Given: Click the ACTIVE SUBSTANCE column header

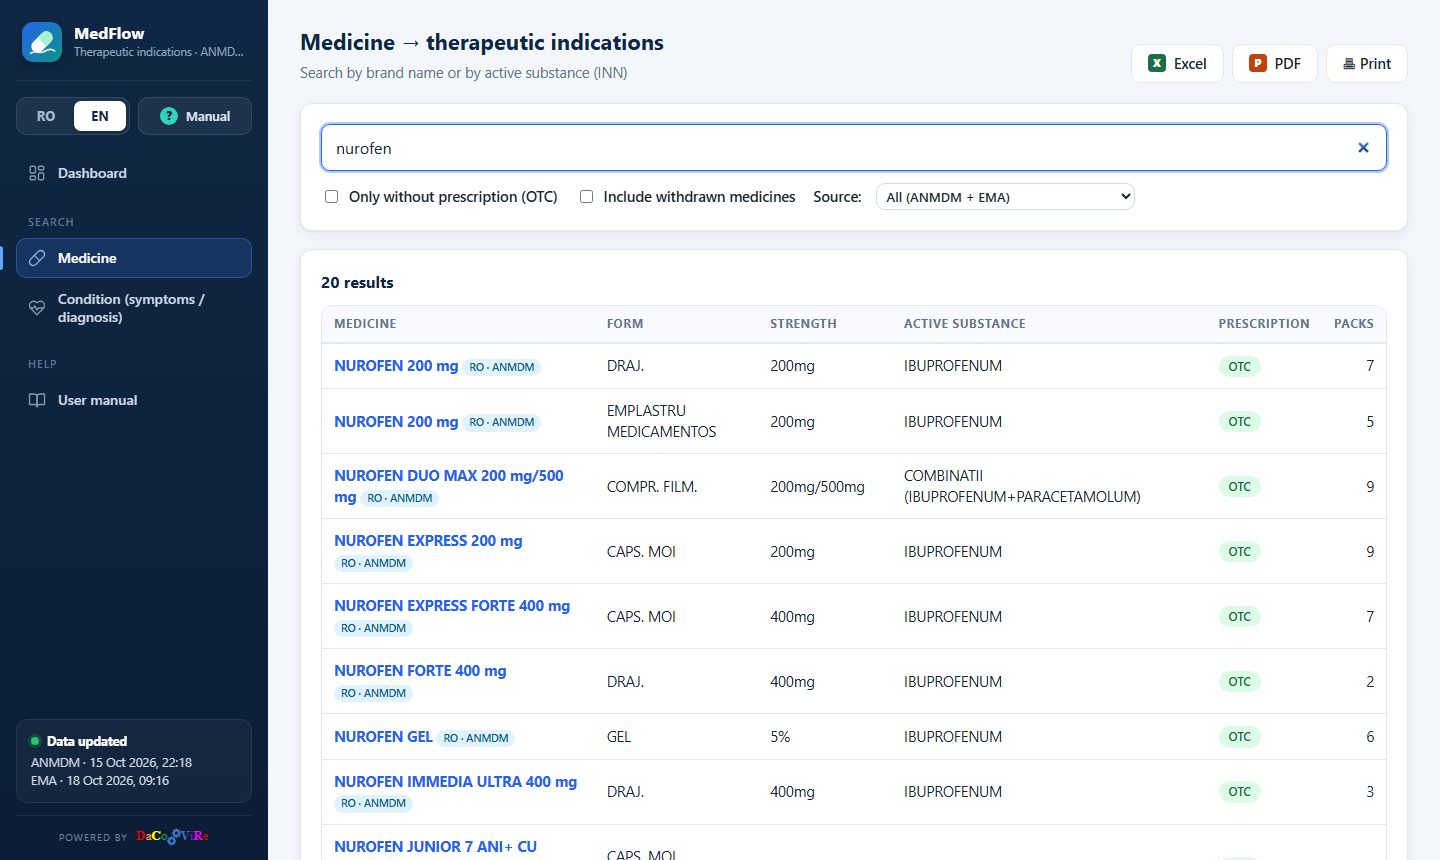Looking at the screenshot, I should pyautogui.click(x=965, y=324).
